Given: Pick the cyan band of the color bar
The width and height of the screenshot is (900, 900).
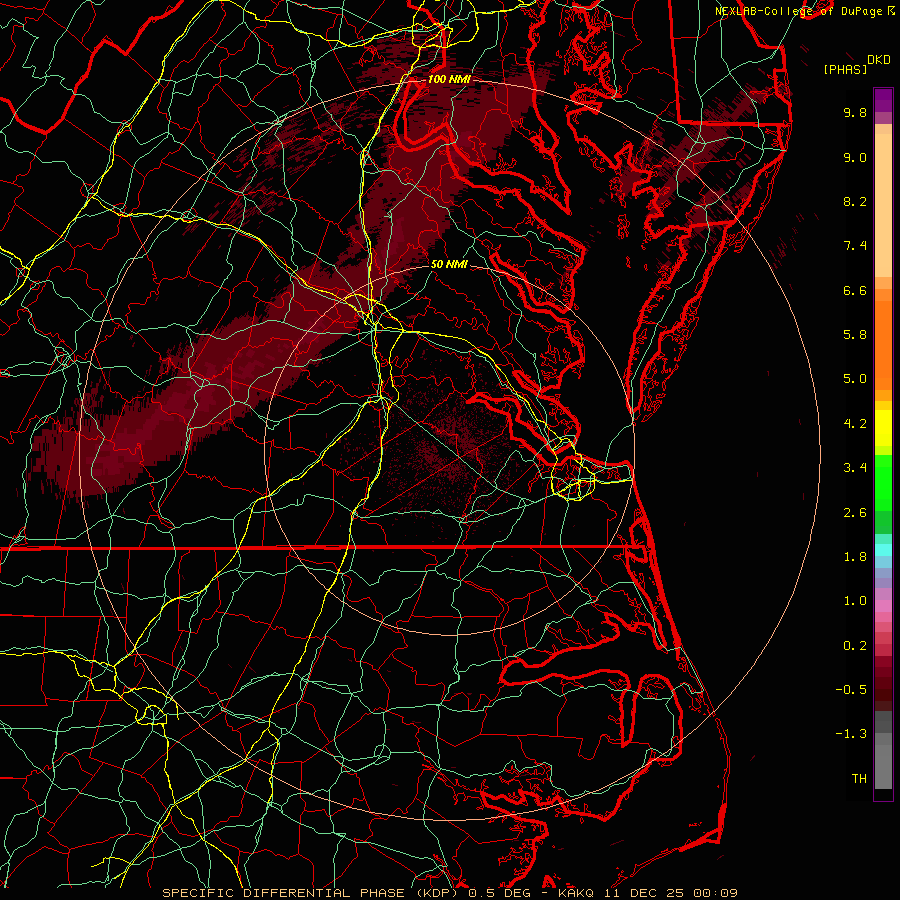Looking at the screenshot, I should point(883,550).
